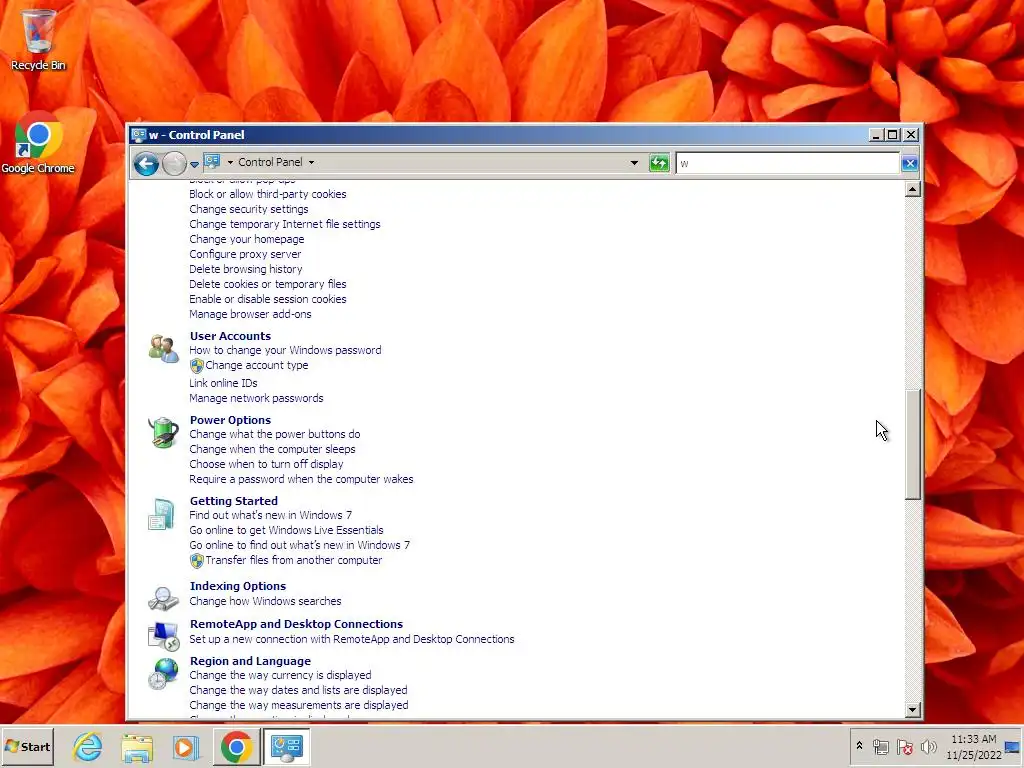
Task: Open Action Center flag icon in tray
Action: pos(904,747)
